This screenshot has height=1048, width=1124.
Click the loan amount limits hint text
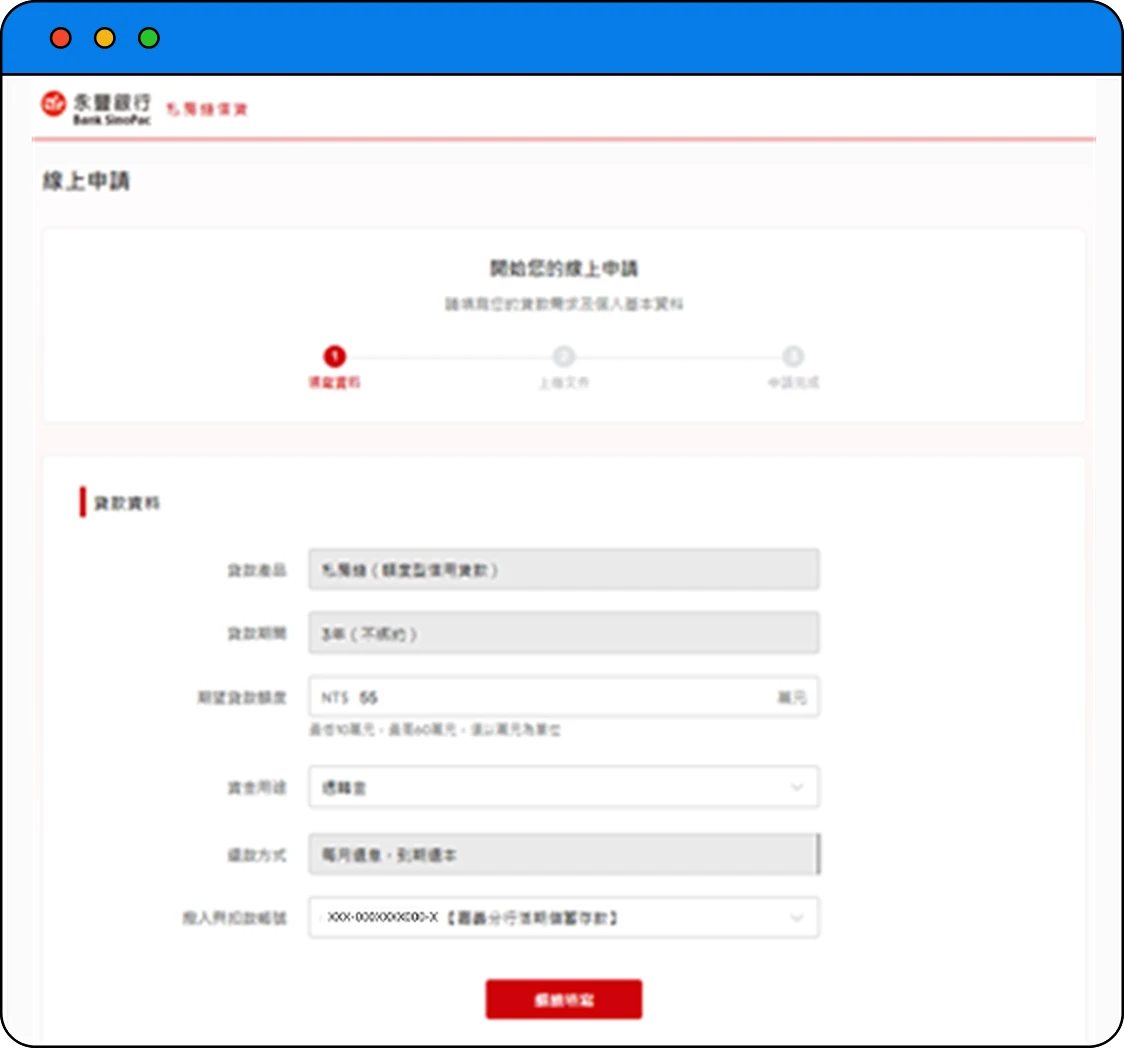(x=434, y=730)
